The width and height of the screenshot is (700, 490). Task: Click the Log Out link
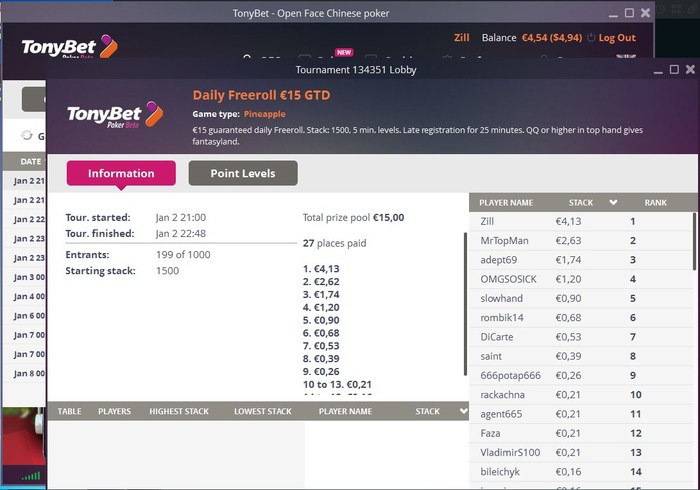tap(617, 38)
